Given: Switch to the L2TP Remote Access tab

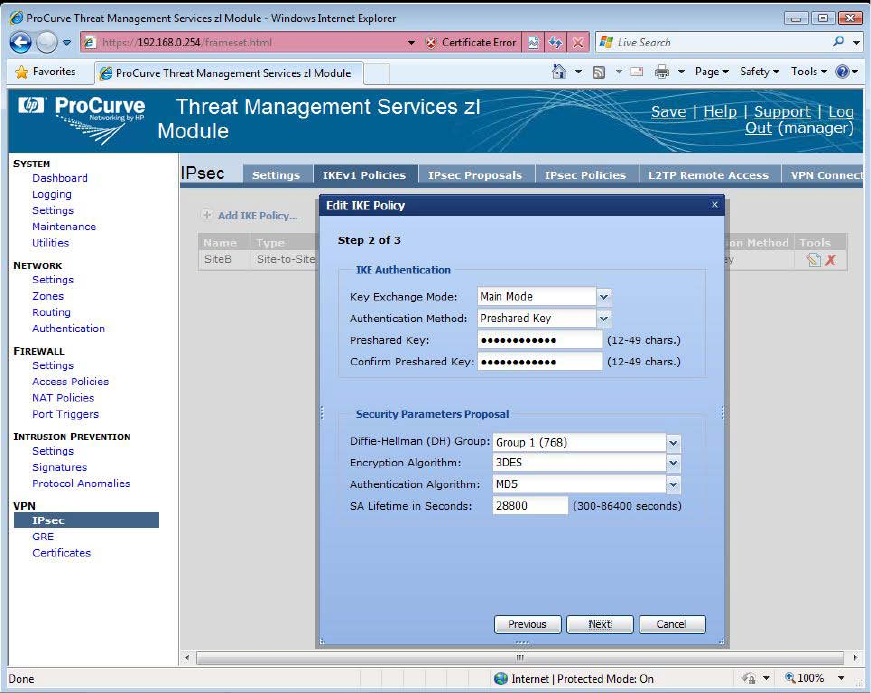Looking at the screenshot, I should 708,175.
